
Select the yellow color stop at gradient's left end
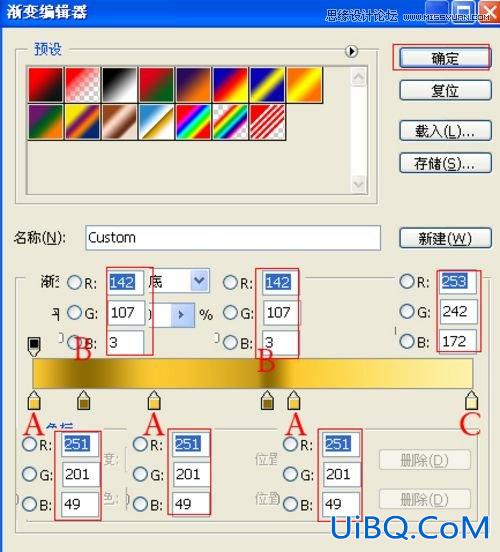coord(34,400)
